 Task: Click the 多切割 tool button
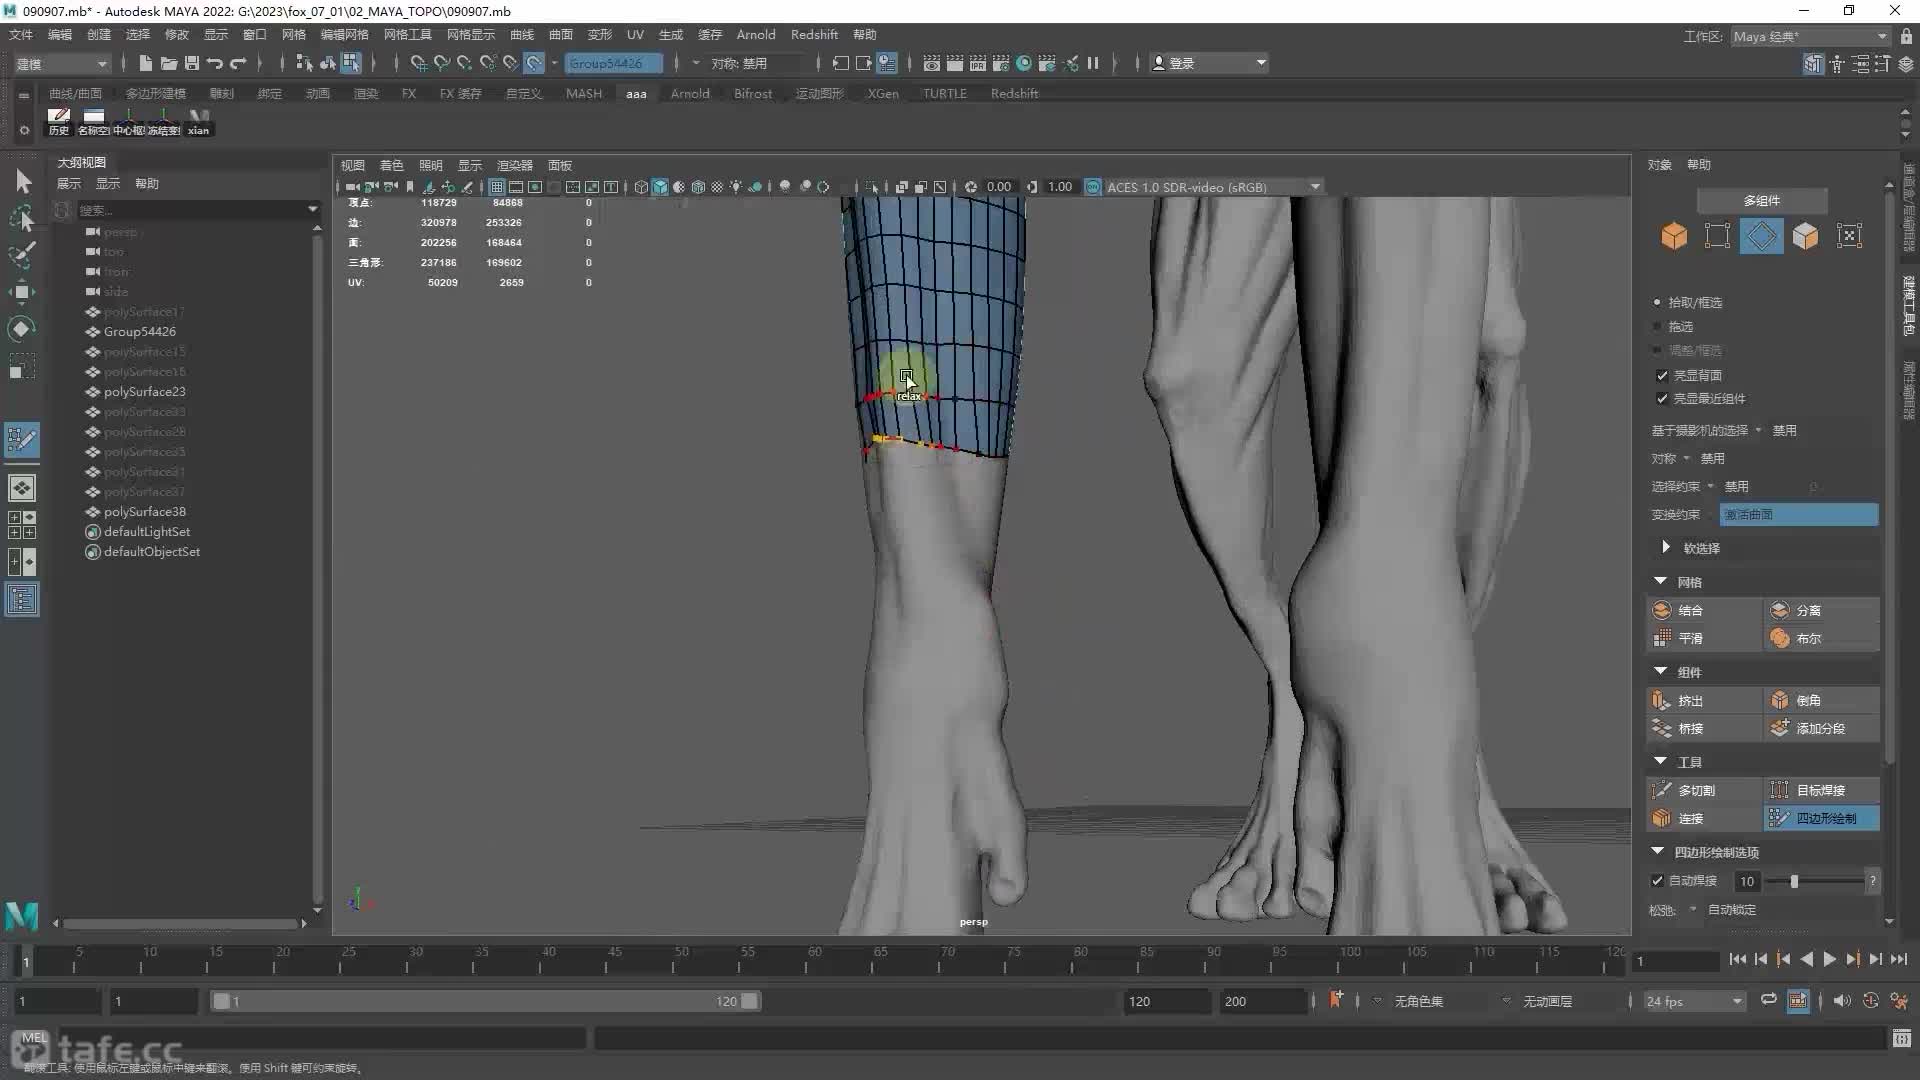pos(1704,790)
